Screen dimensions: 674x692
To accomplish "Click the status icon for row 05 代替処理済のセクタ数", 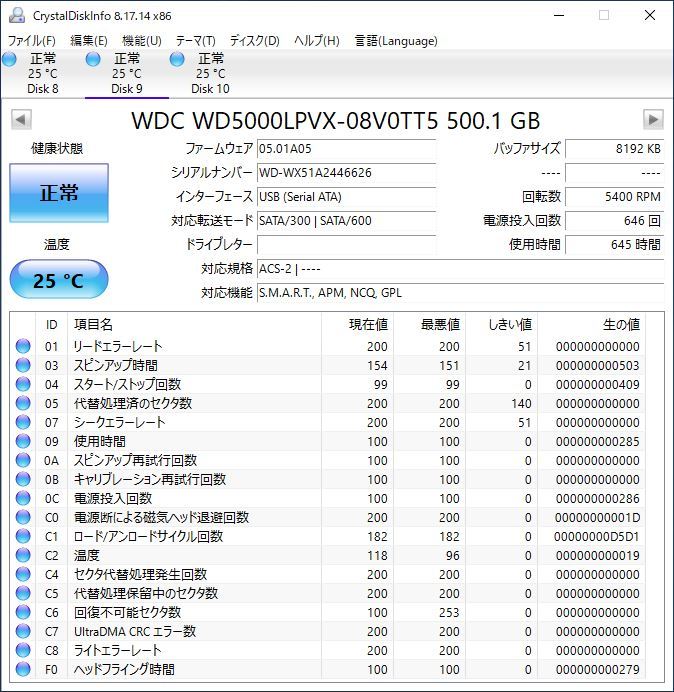I will [23, 403].
